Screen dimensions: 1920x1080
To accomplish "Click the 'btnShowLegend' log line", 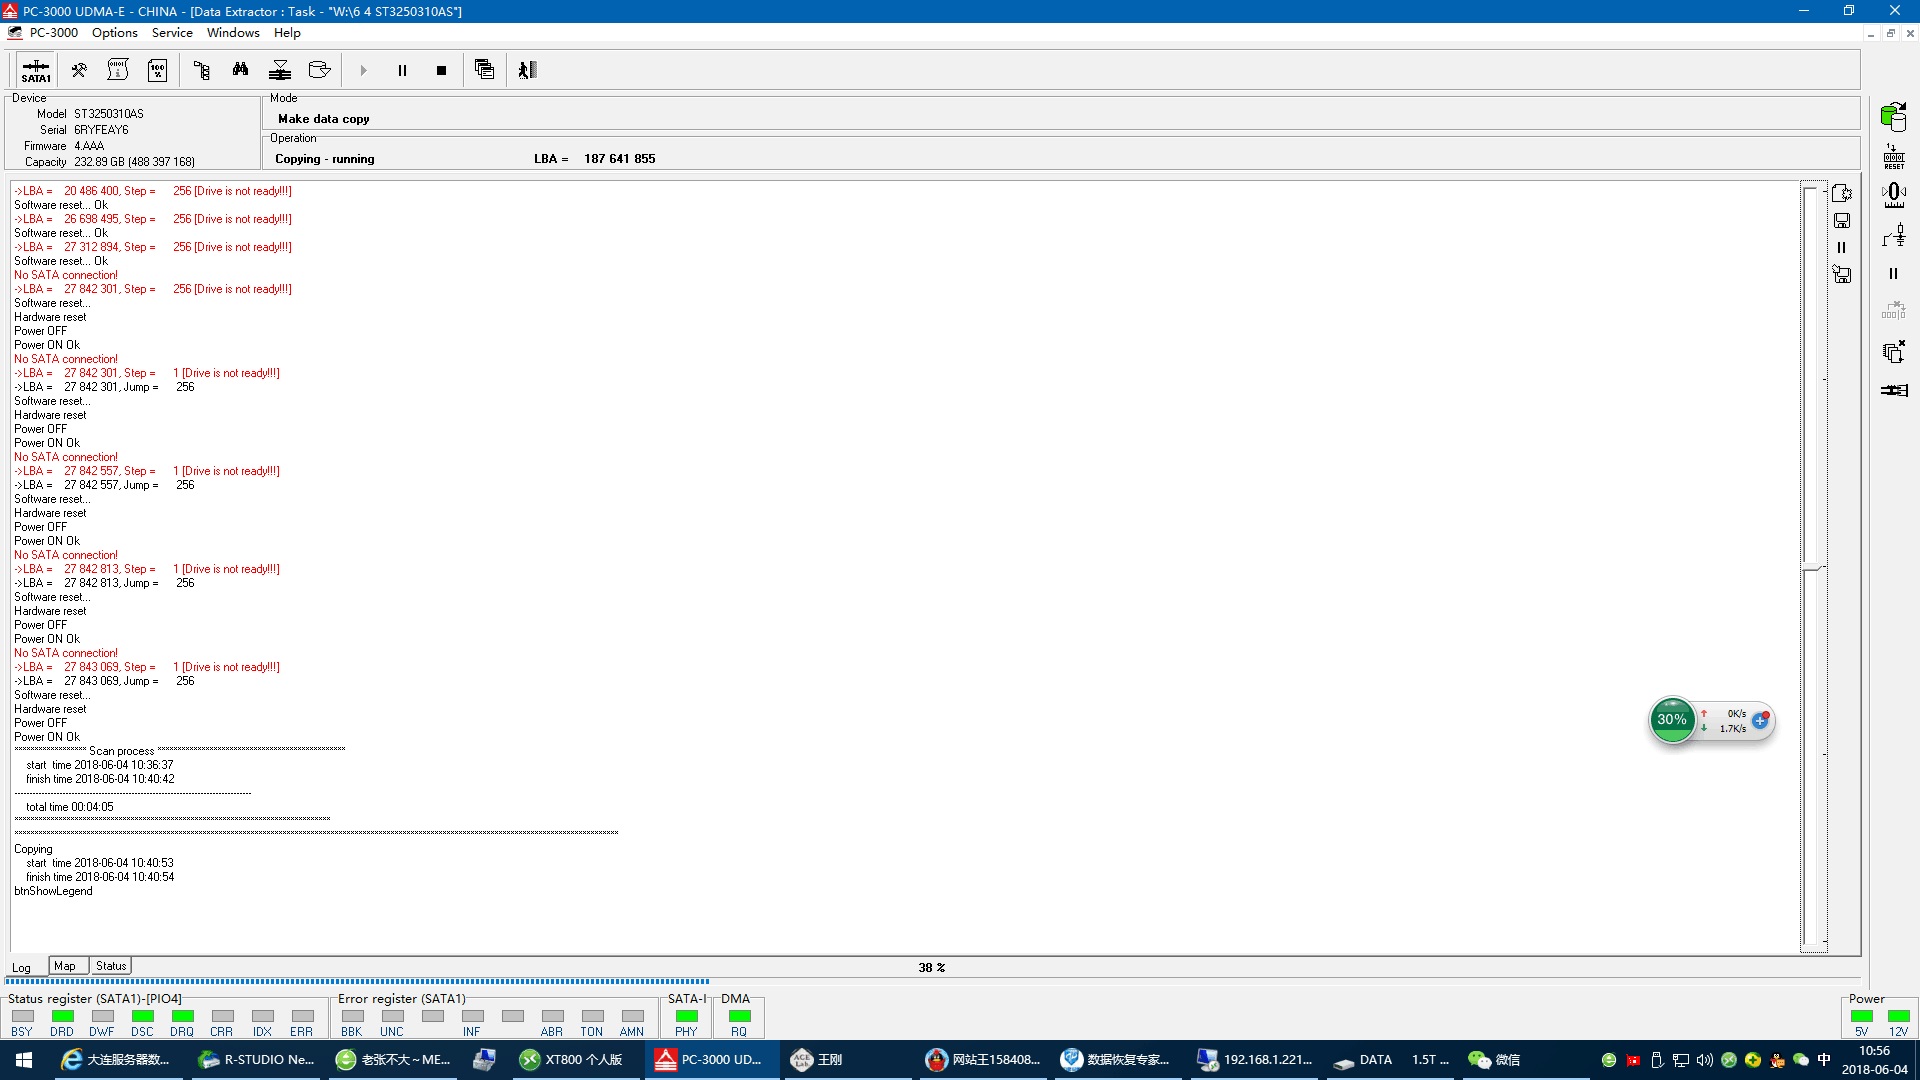I will (53, 891).
